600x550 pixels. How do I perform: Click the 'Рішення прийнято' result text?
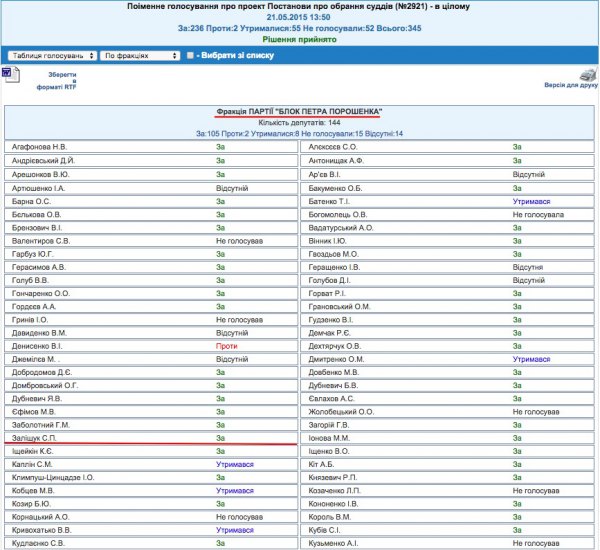tap(299, 39)
